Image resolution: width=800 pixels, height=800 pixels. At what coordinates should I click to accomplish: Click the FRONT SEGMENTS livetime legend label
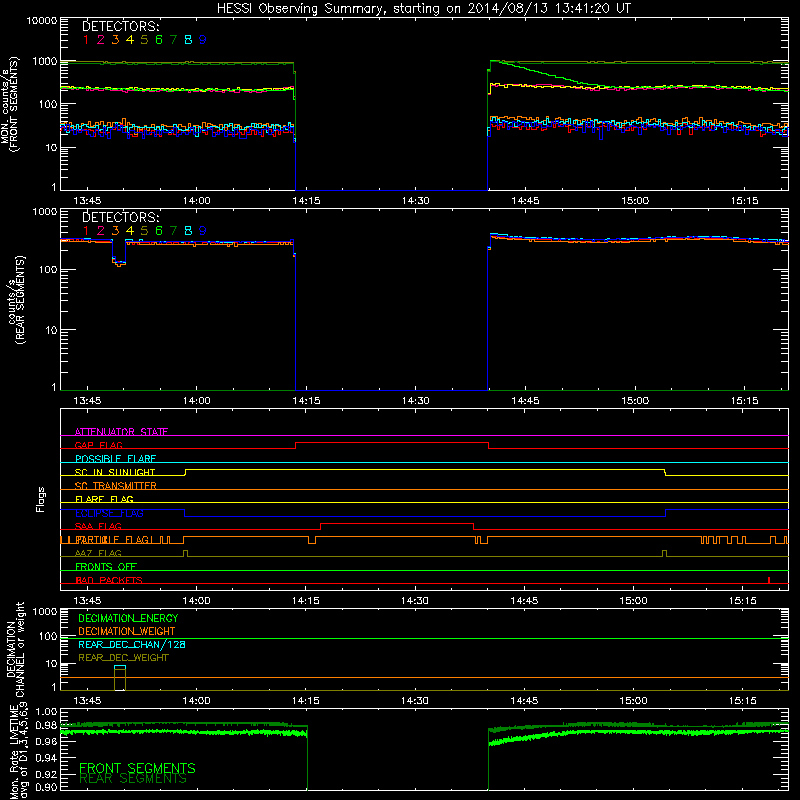tap(137, 768)
